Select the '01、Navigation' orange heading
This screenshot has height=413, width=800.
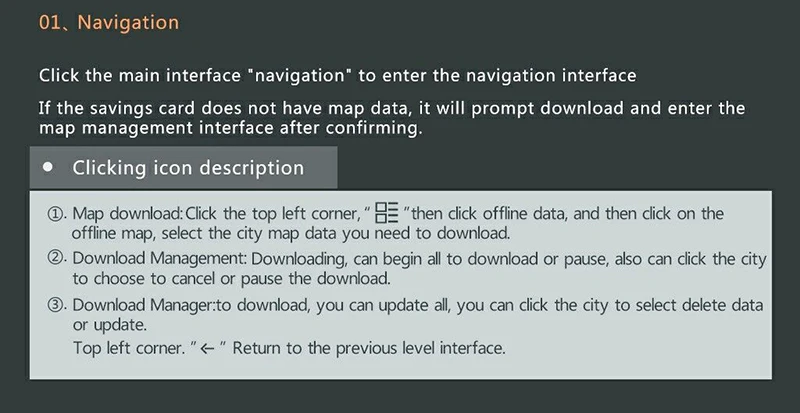coord(109,22)
